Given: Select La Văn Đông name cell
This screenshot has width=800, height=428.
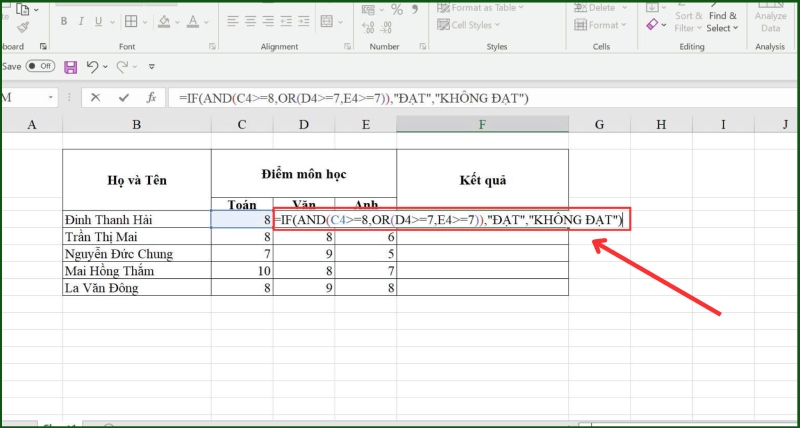Looking at the screenshot, I should pos(137,288).
